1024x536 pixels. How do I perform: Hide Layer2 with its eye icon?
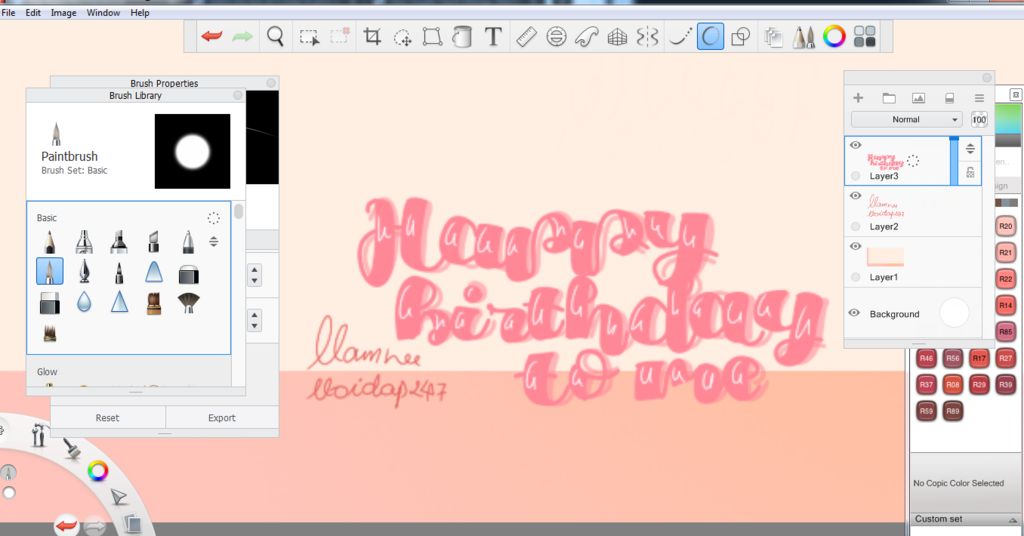[x=856, y=195]
